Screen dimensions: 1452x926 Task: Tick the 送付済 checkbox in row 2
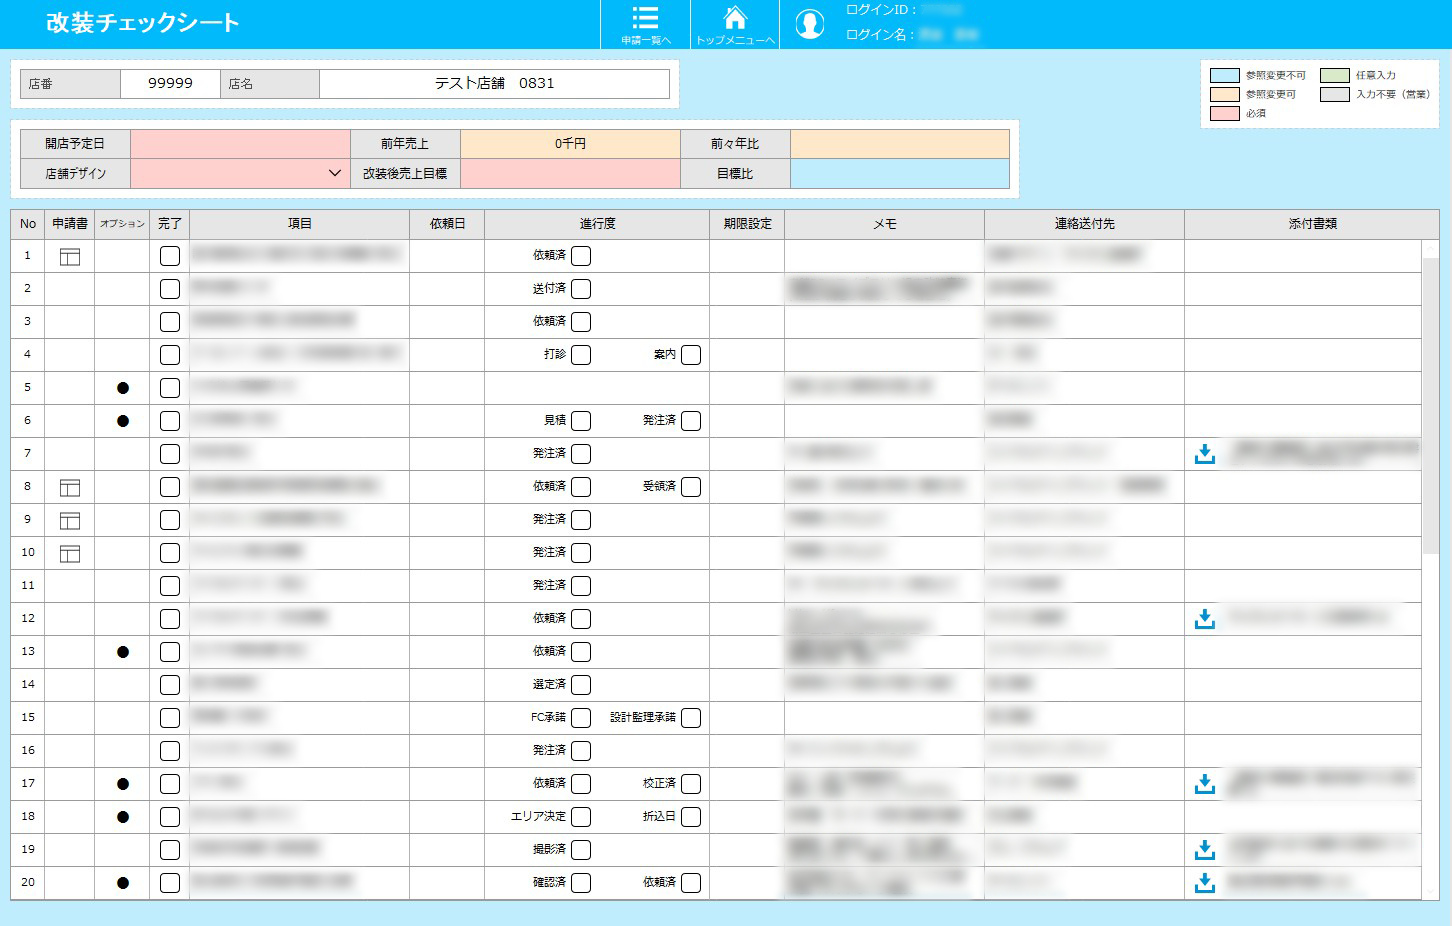[x=581, y=289]
